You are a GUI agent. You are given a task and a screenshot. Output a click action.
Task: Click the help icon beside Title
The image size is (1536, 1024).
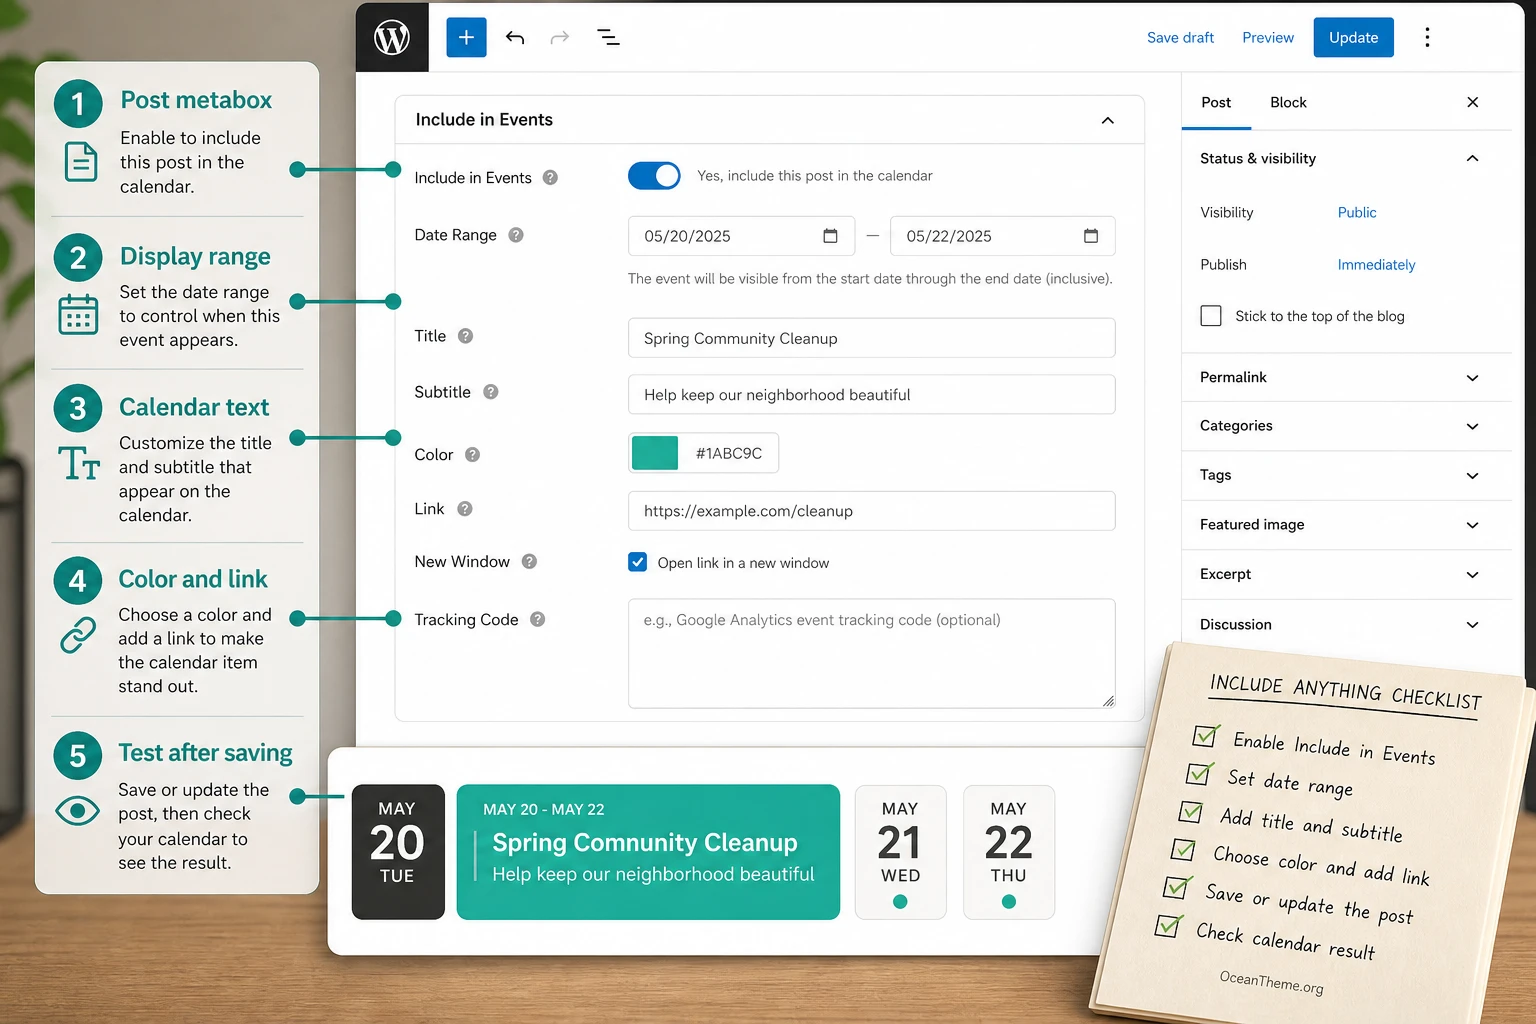465,336
